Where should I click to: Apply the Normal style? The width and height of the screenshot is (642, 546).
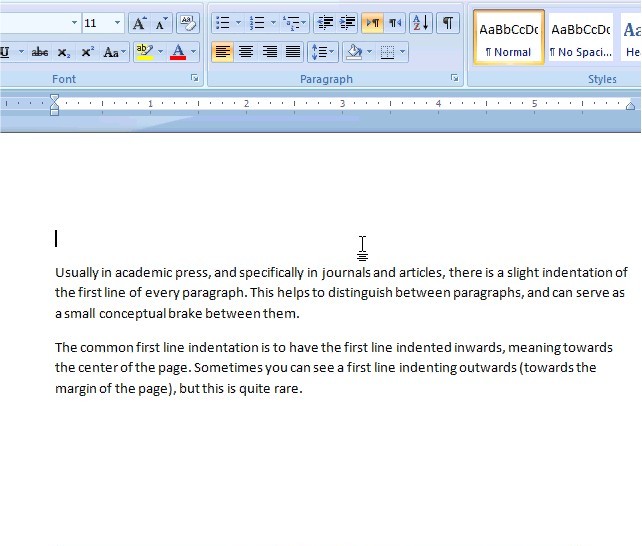pos(509,38)
